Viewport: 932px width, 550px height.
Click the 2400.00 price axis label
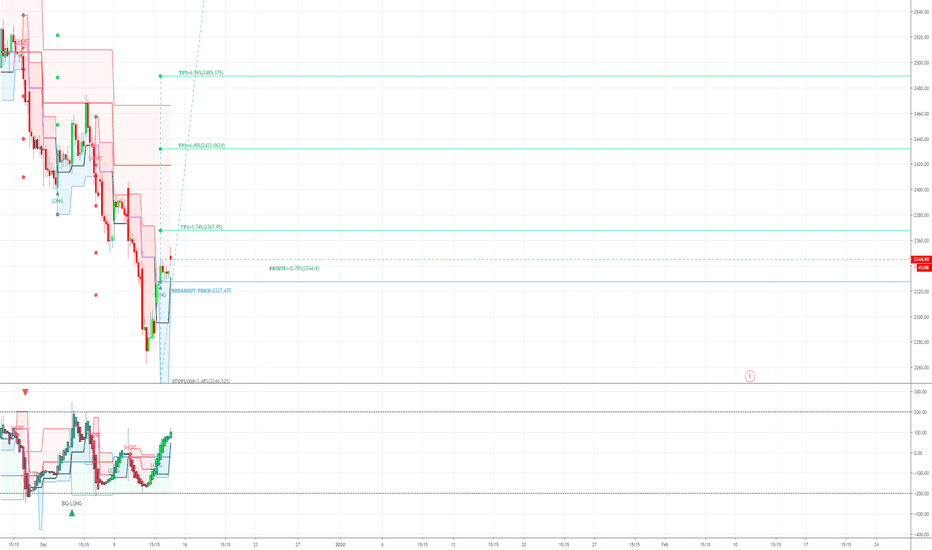pyautogui.click(x=921, y=190)
